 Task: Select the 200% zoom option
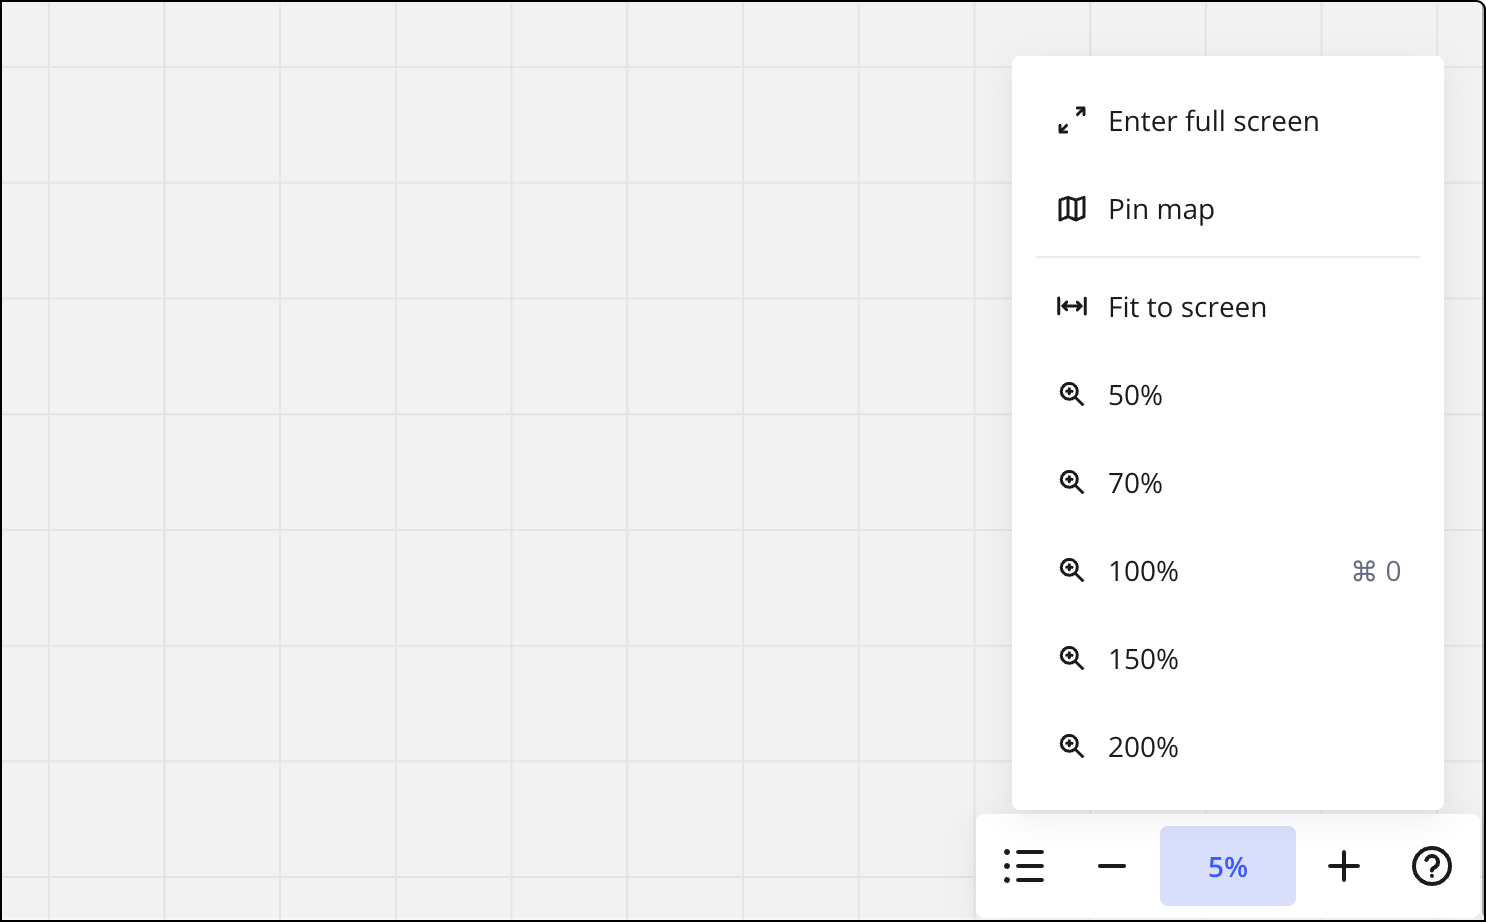coord(1142,747)
